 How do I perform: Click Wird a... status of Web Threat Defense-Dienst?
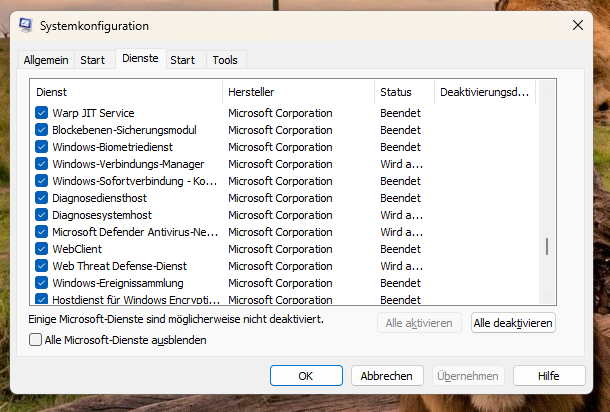click(x=401, y=266)
